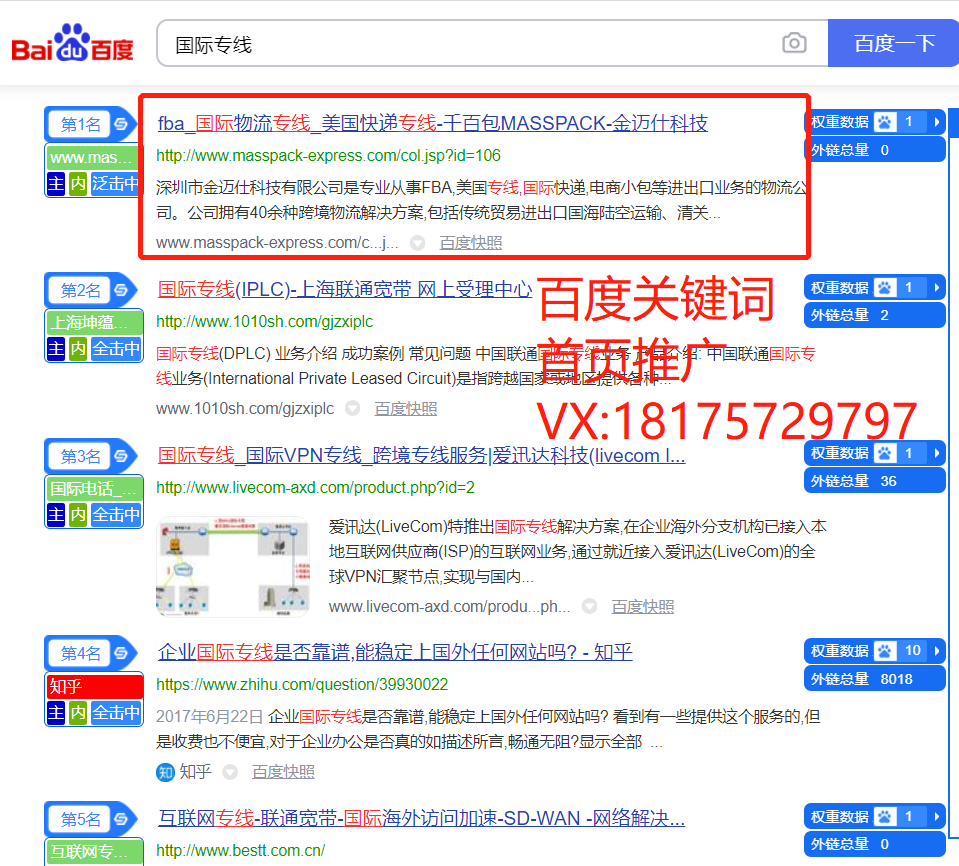Expand dropdown arrow beside 知乎 footer

click(230, 772)
